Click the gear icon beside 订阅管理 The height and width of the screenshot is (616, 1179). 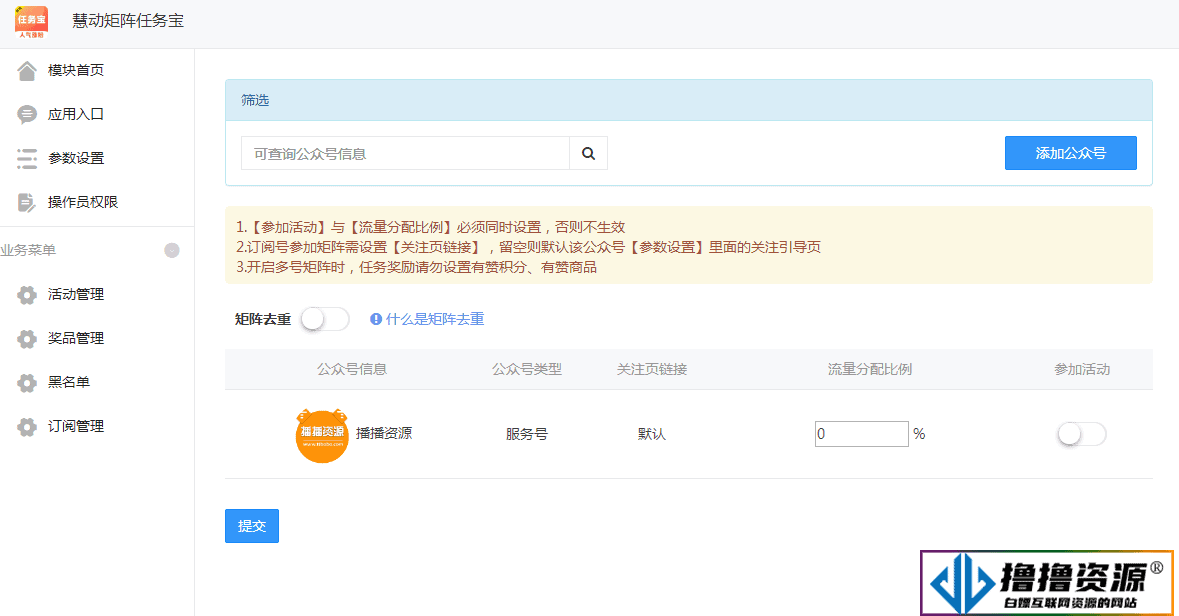pos(26,426)
